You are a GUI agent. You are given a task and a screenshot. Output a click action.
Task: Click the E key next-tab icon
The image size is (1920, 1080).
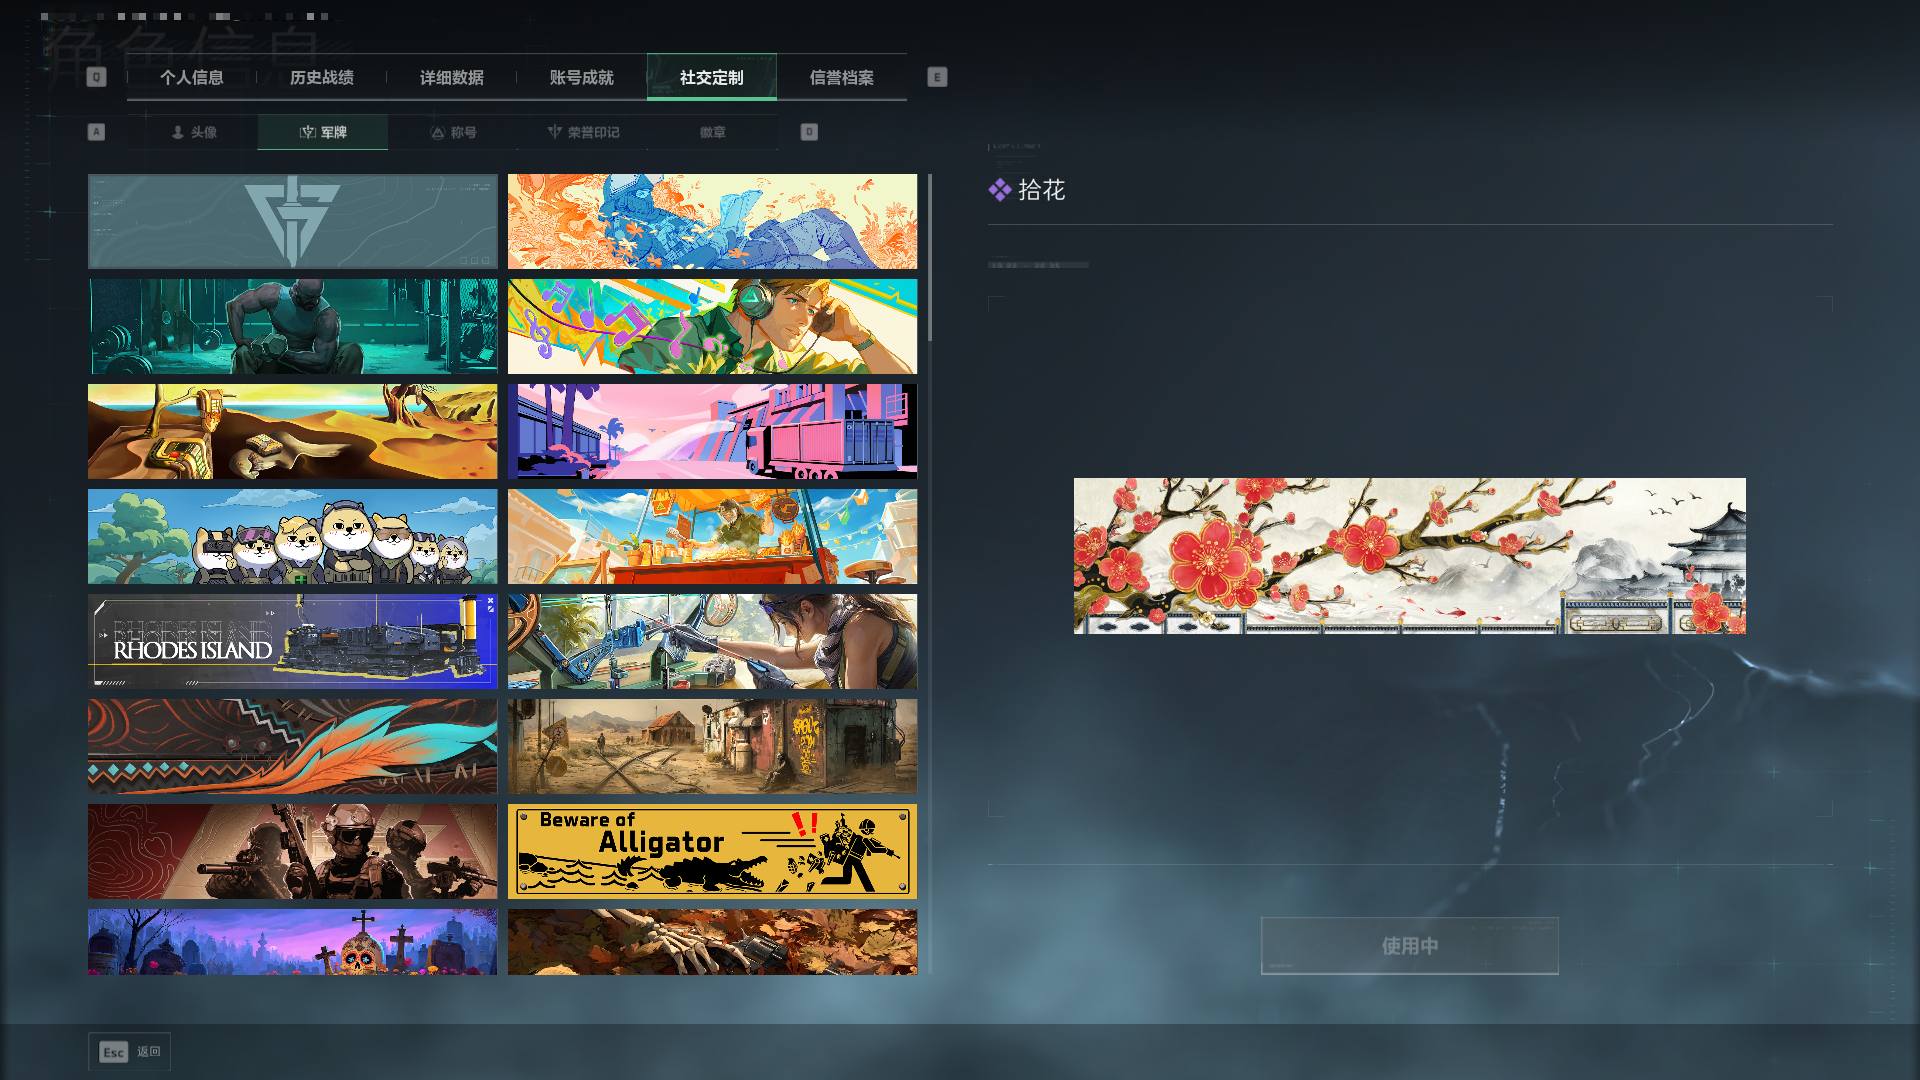pyautogui.click(x=937, y=77)
